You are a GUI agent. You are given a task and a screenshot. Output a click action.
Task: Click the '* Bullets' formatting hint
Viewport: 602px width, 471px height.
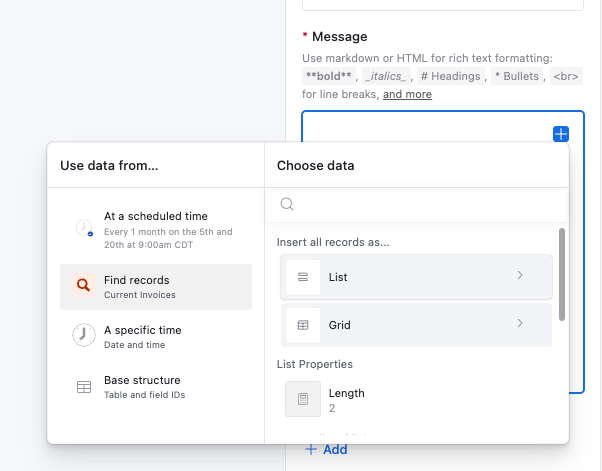[517, 76]
